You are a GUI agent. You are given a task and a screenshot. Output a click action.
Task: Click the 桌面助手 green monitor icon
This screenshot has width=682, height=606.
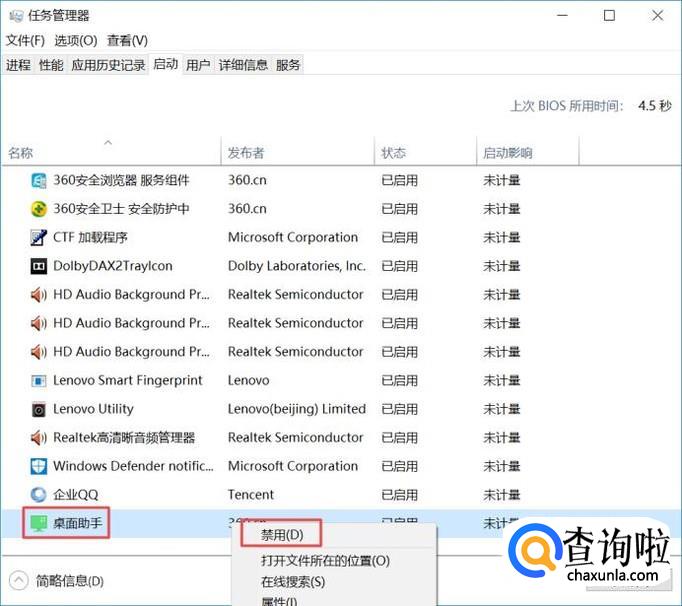(39, 523)
